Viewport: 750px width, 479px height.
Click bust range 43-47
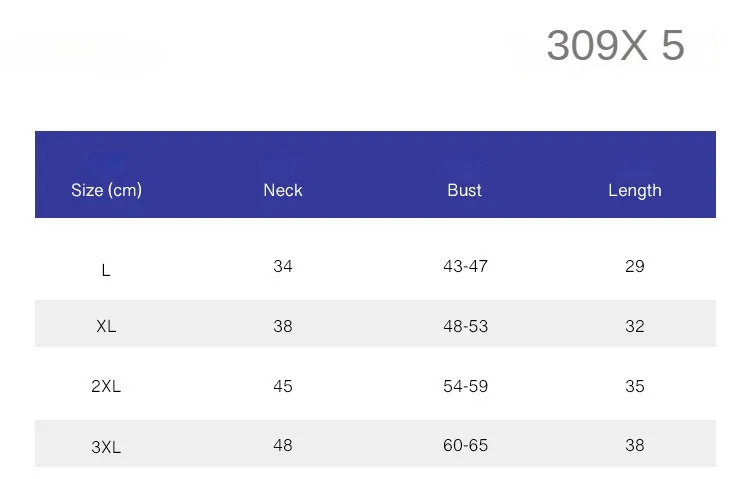tap(465, 266)
